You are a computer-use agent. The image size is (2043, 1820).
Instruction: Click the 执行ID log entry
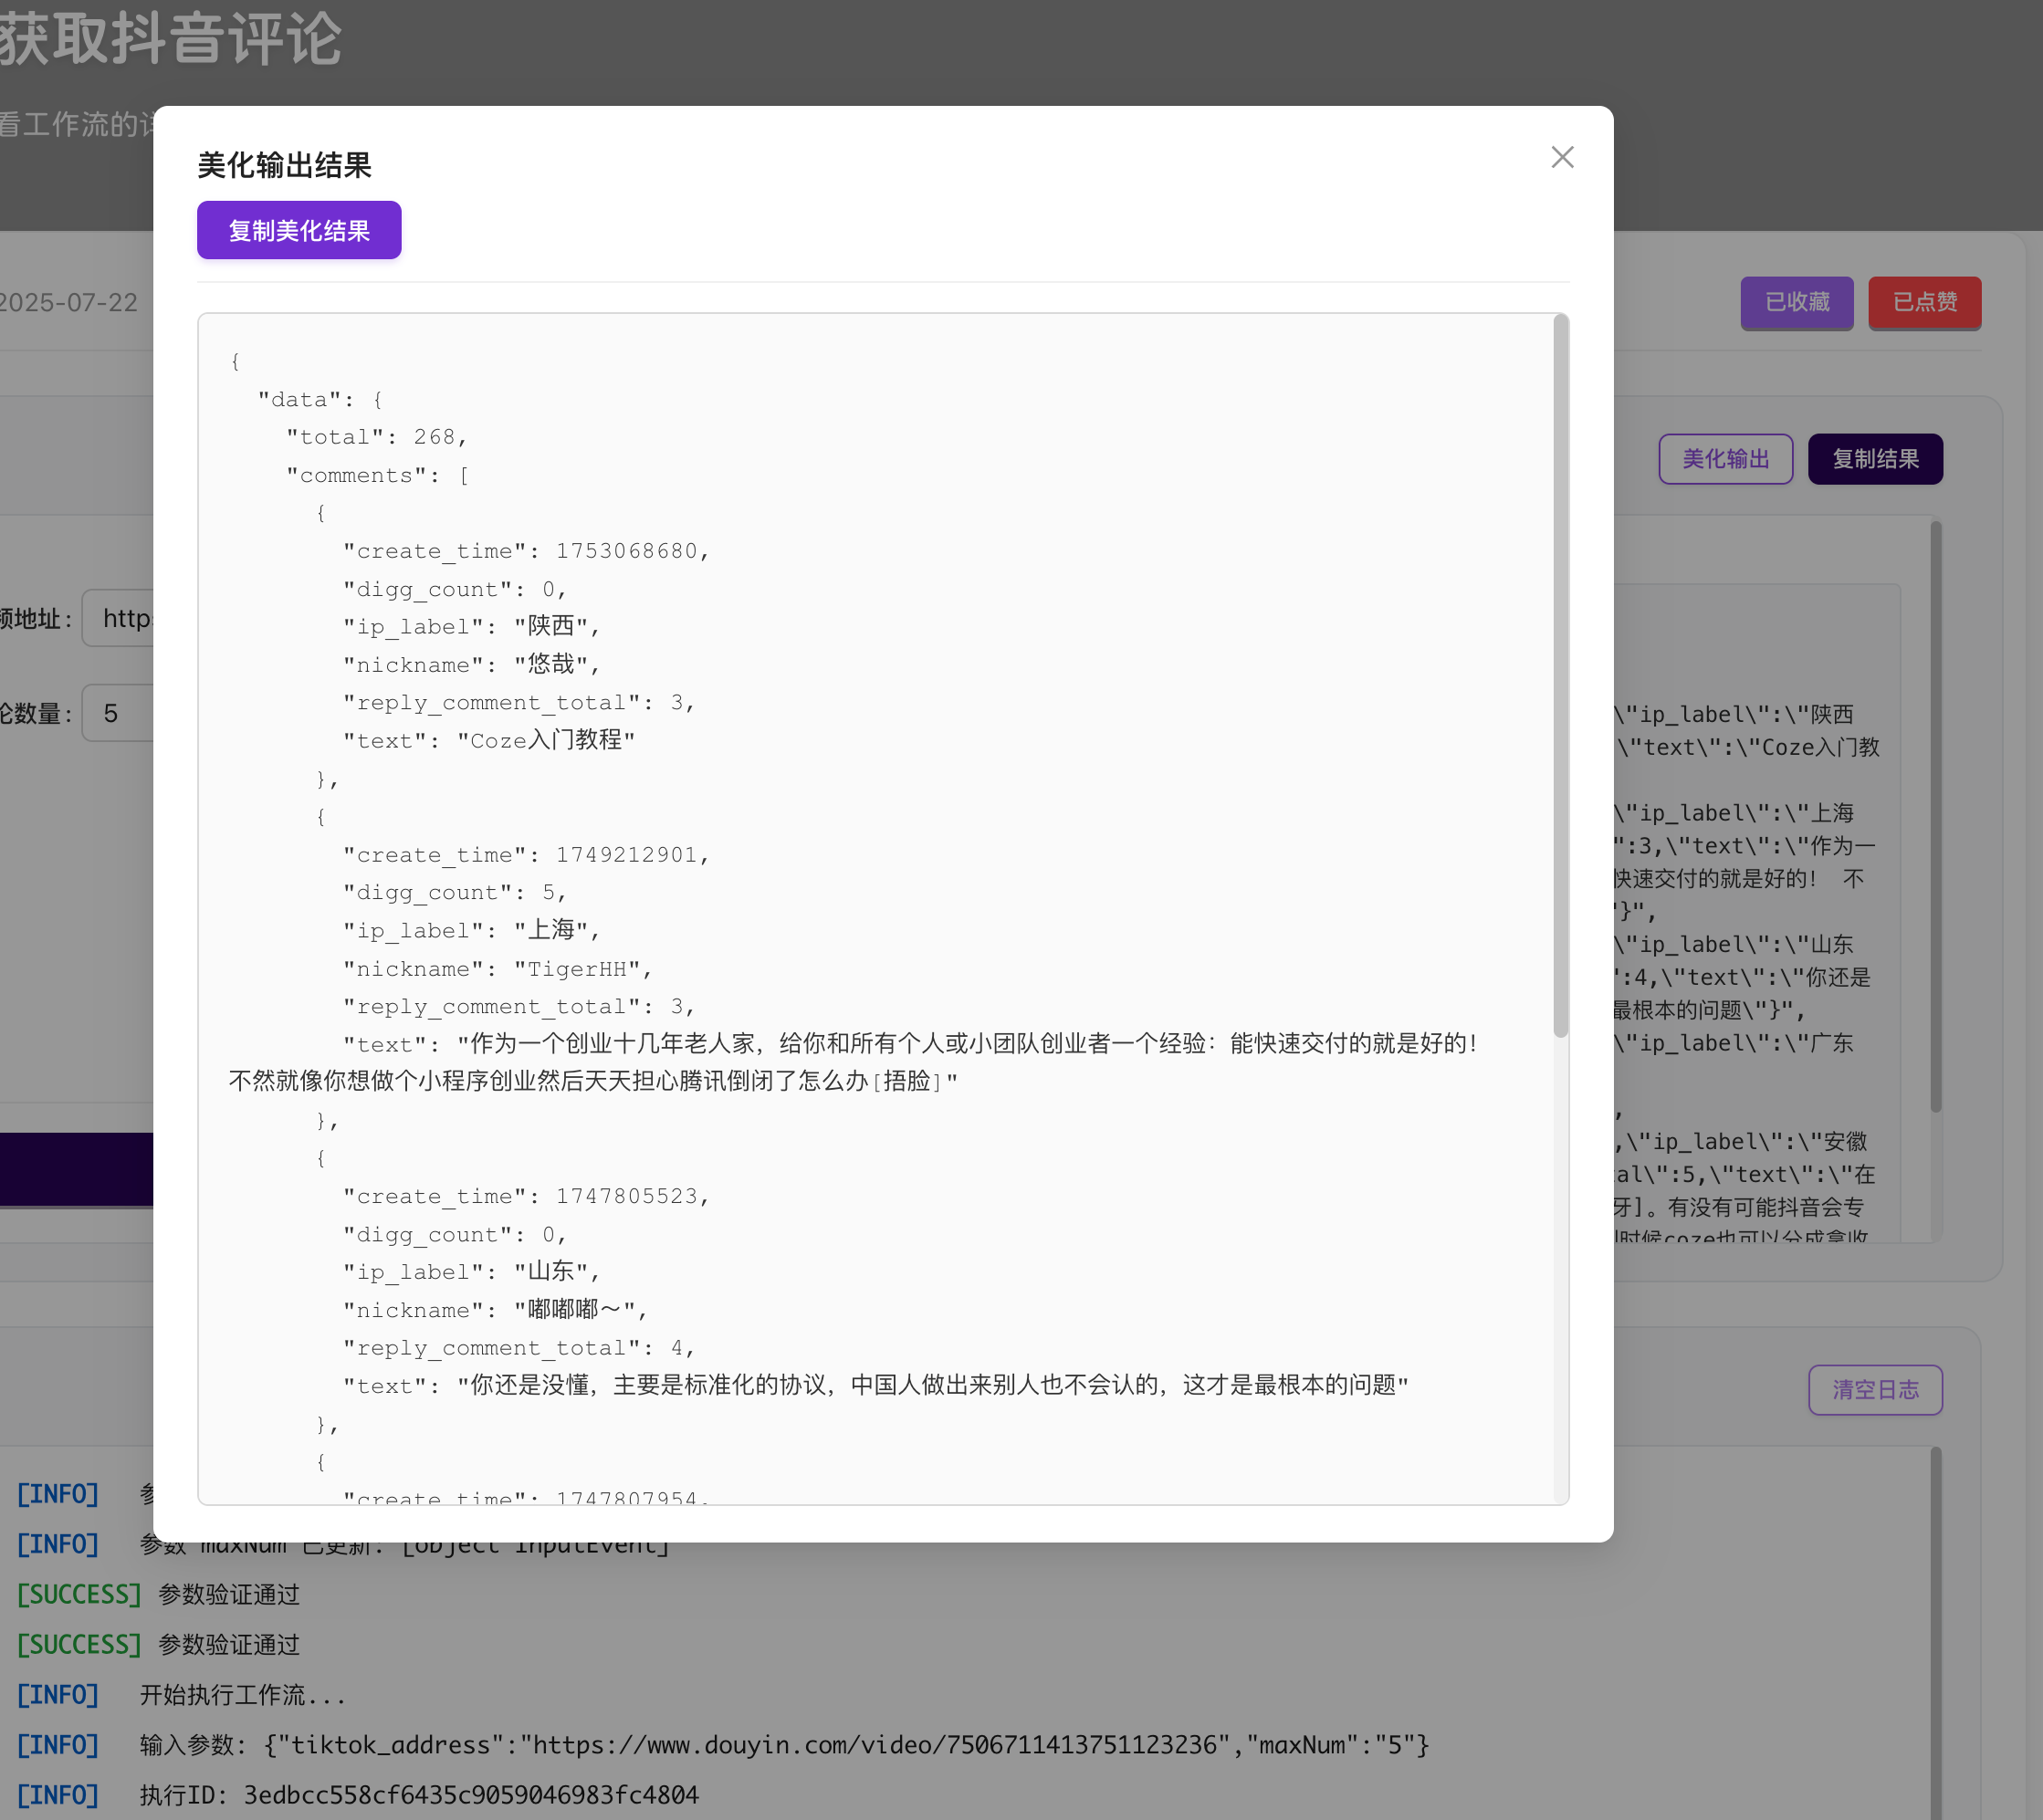418,1794
